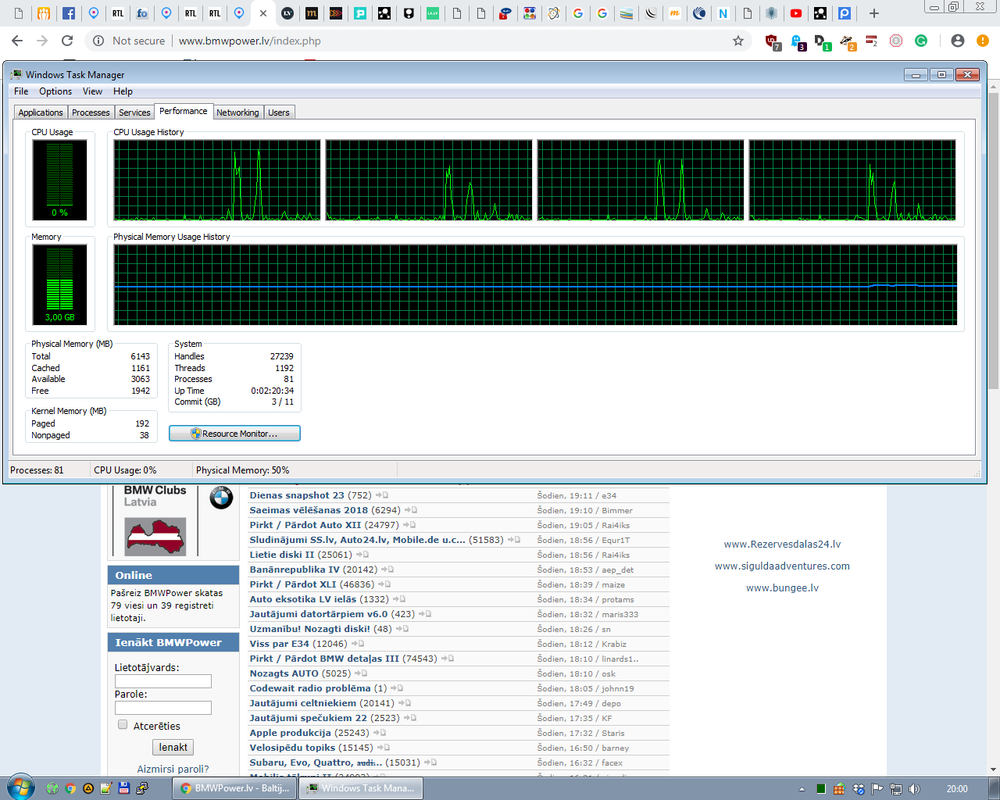Switch to the Applications tab
The width and height of the screenshot is (1000, 800).
click(x=40, y=112)
